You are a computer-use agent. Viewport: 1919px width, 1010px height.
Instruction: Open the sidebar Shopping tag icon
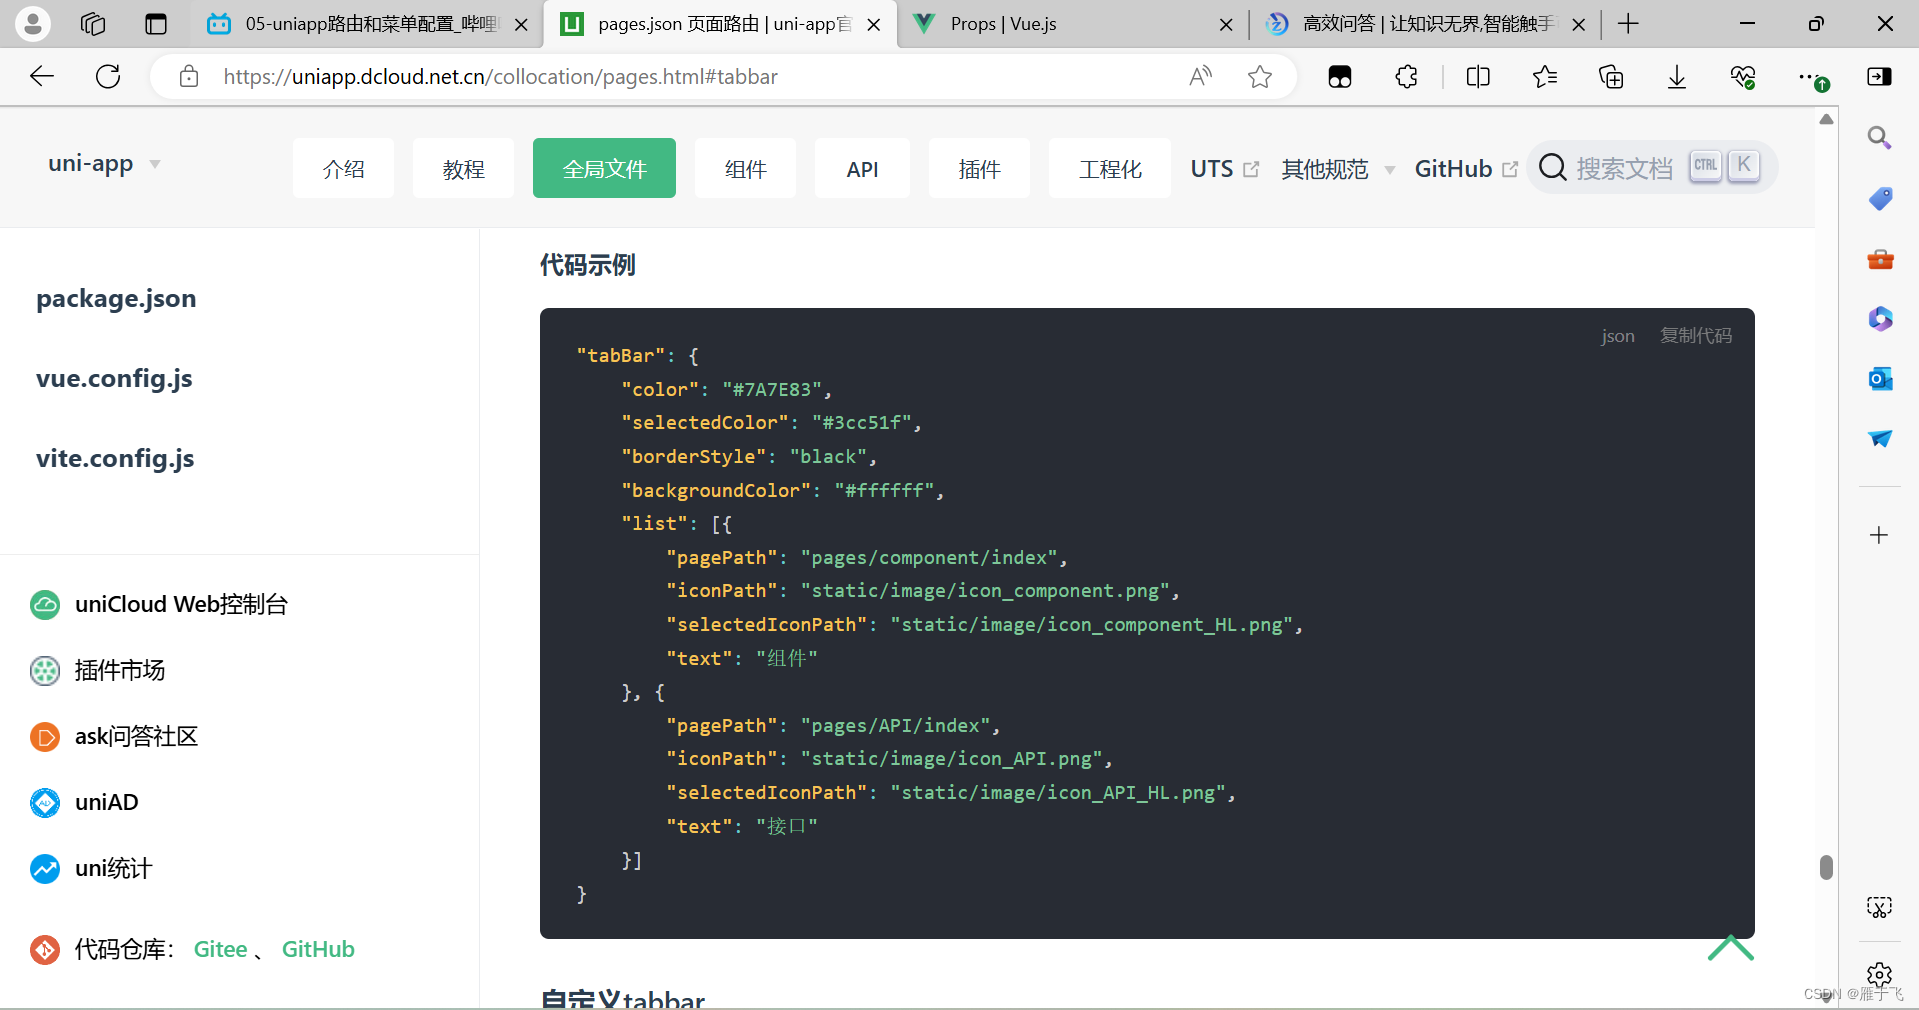(x=1880, y=199)
